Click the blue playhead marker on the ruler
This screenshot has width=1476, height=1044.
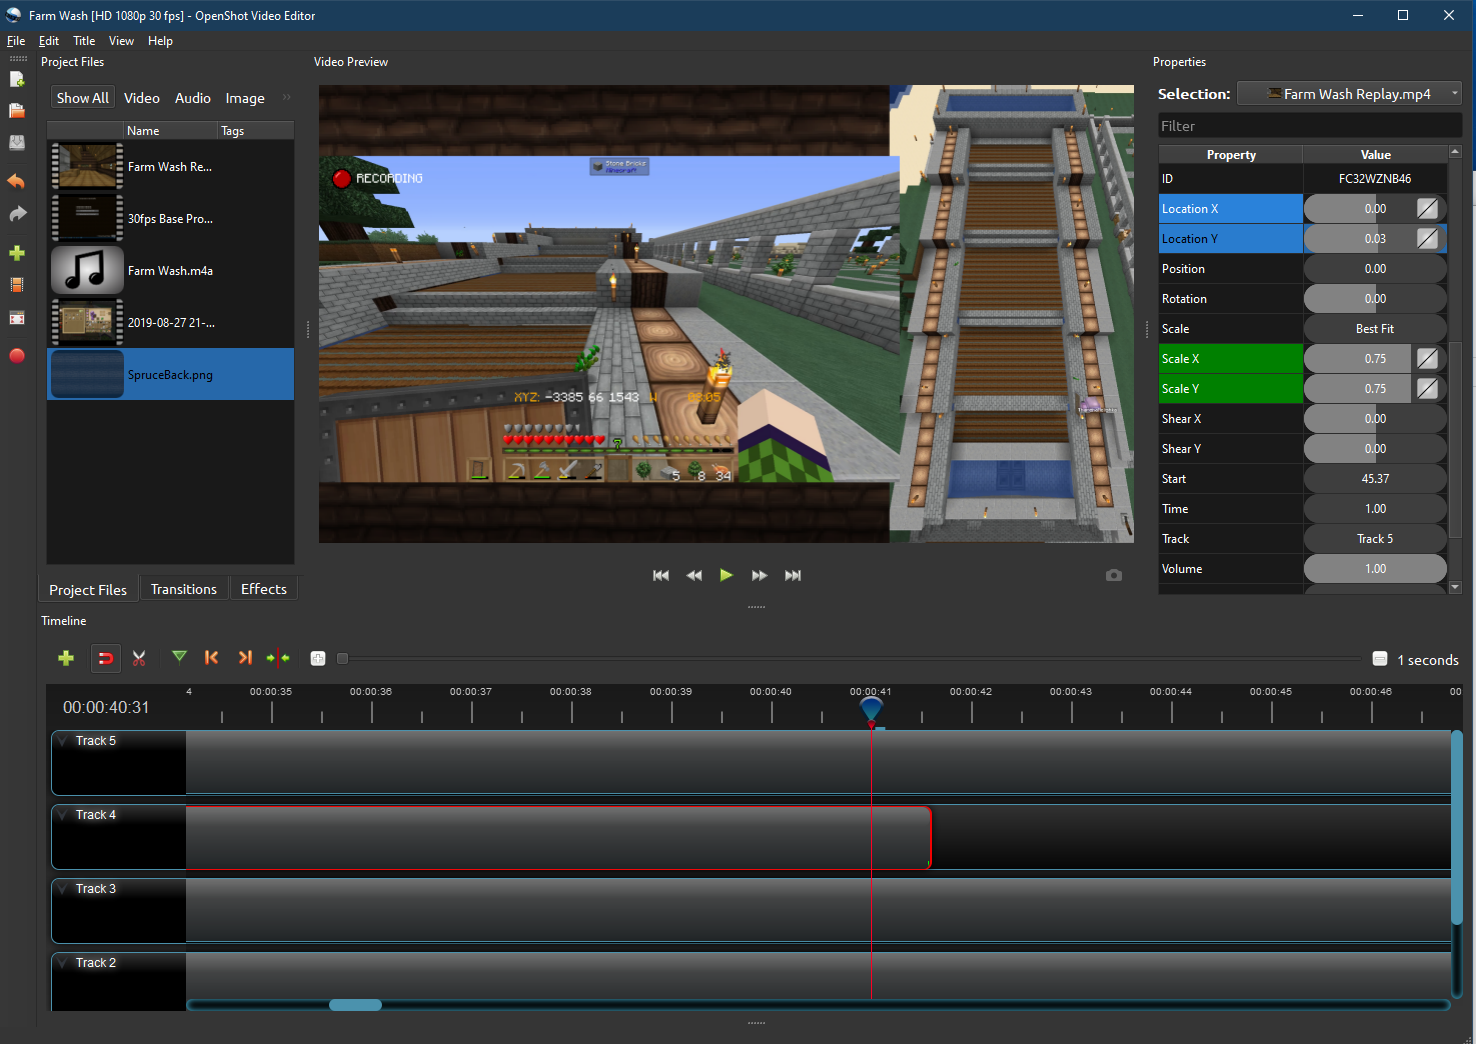871,710
